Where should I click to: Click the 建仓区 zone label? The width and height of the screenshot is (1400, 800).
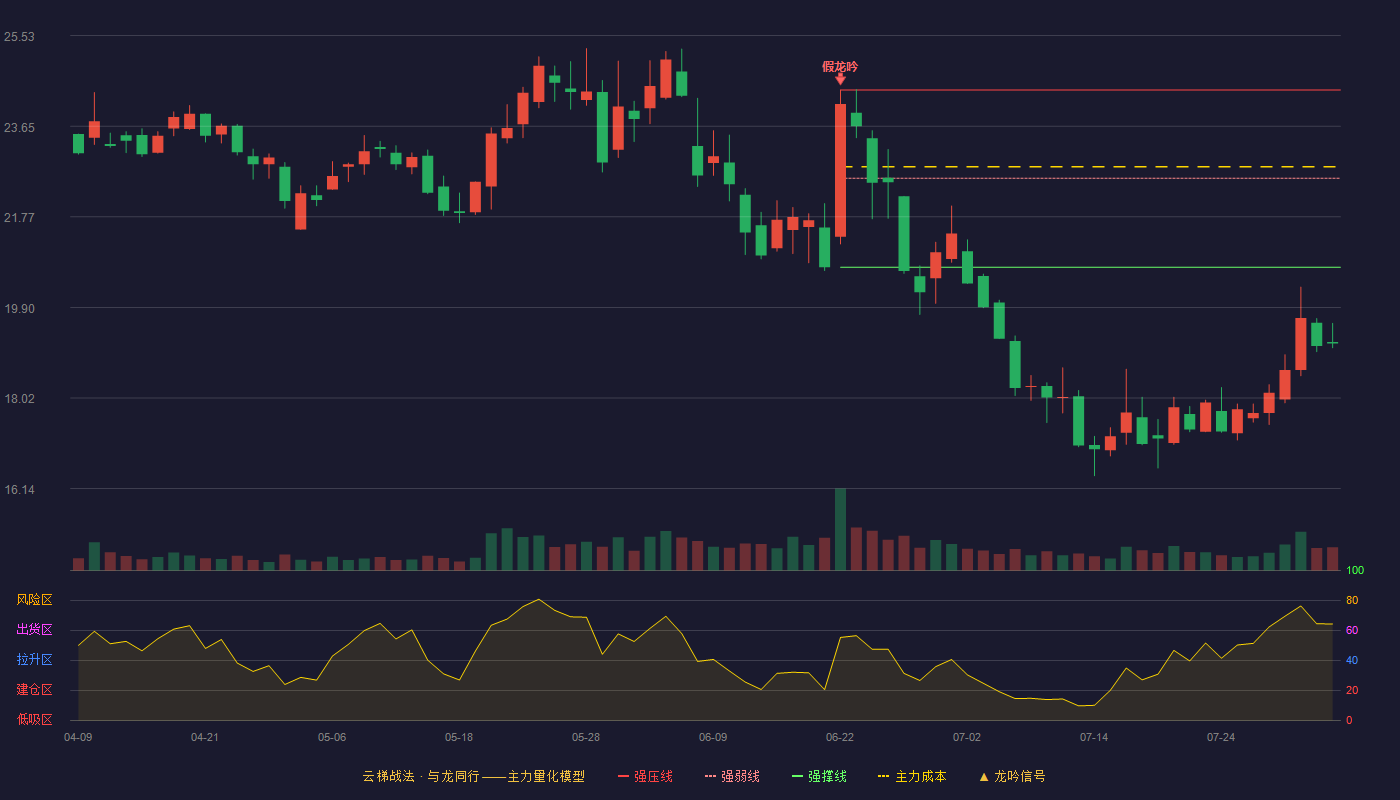pyautogui.click(x=34, y=690)
